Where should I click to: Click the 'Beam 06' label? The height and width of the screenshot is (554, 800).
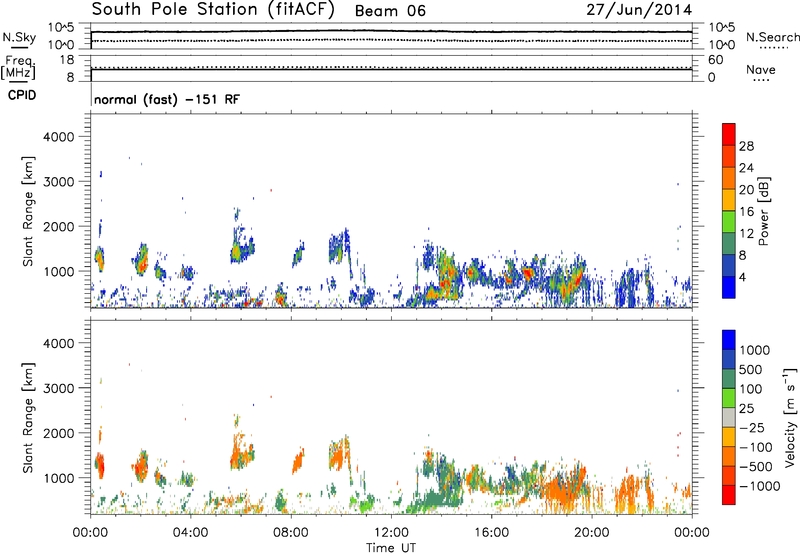[390, 11]
